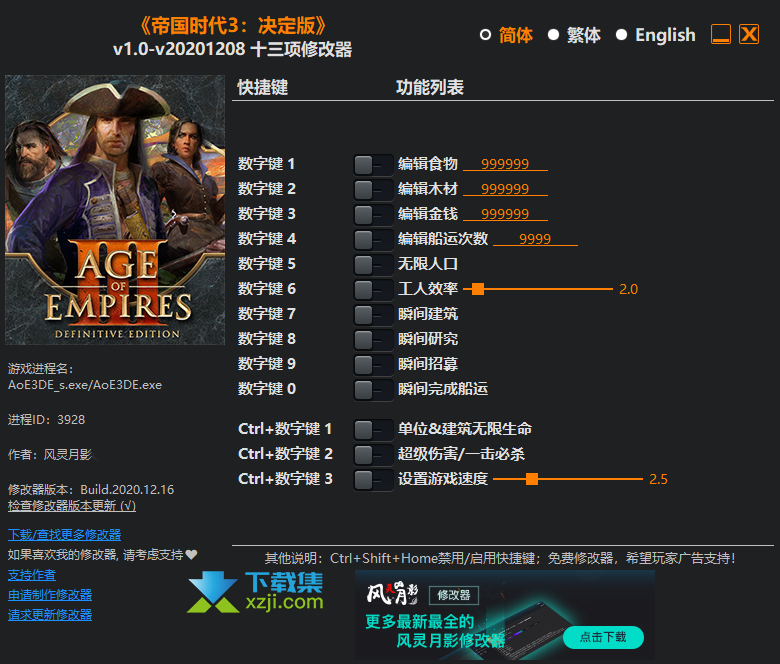Click the v1.0-v20201208 十三项修改器 subtitle
The width and height of the screenshot is (780, 664).
[233, 49]
